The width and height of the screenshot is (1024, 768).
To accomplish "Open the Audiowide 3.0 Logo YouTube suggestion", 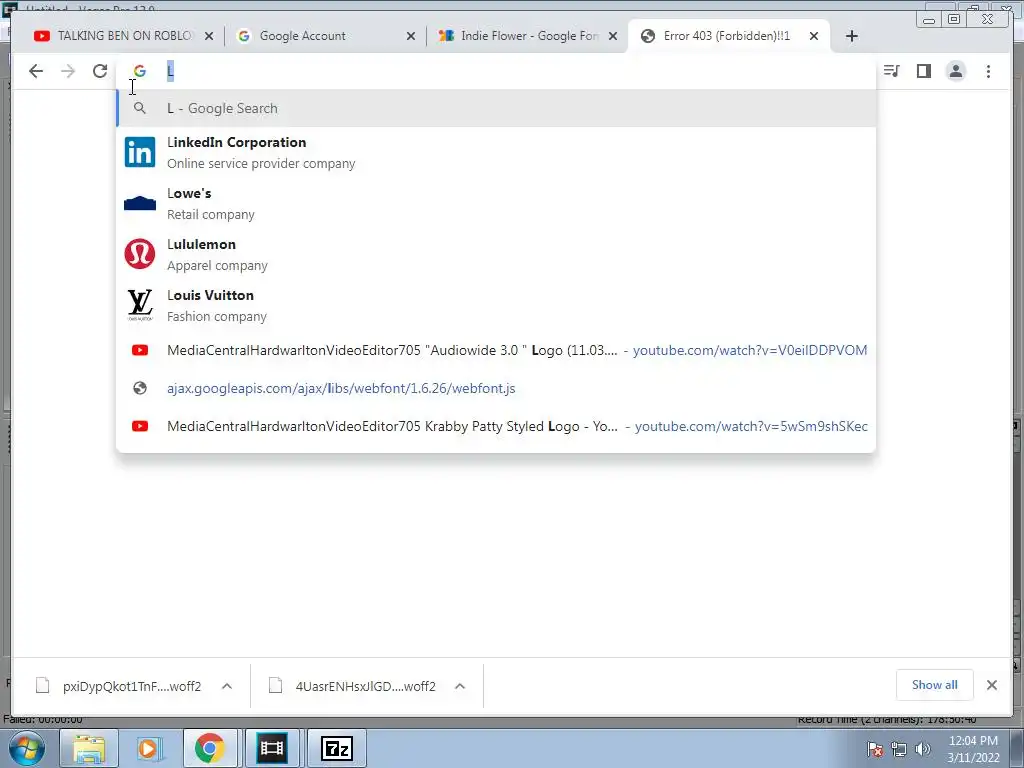I will tap(496, 350).
